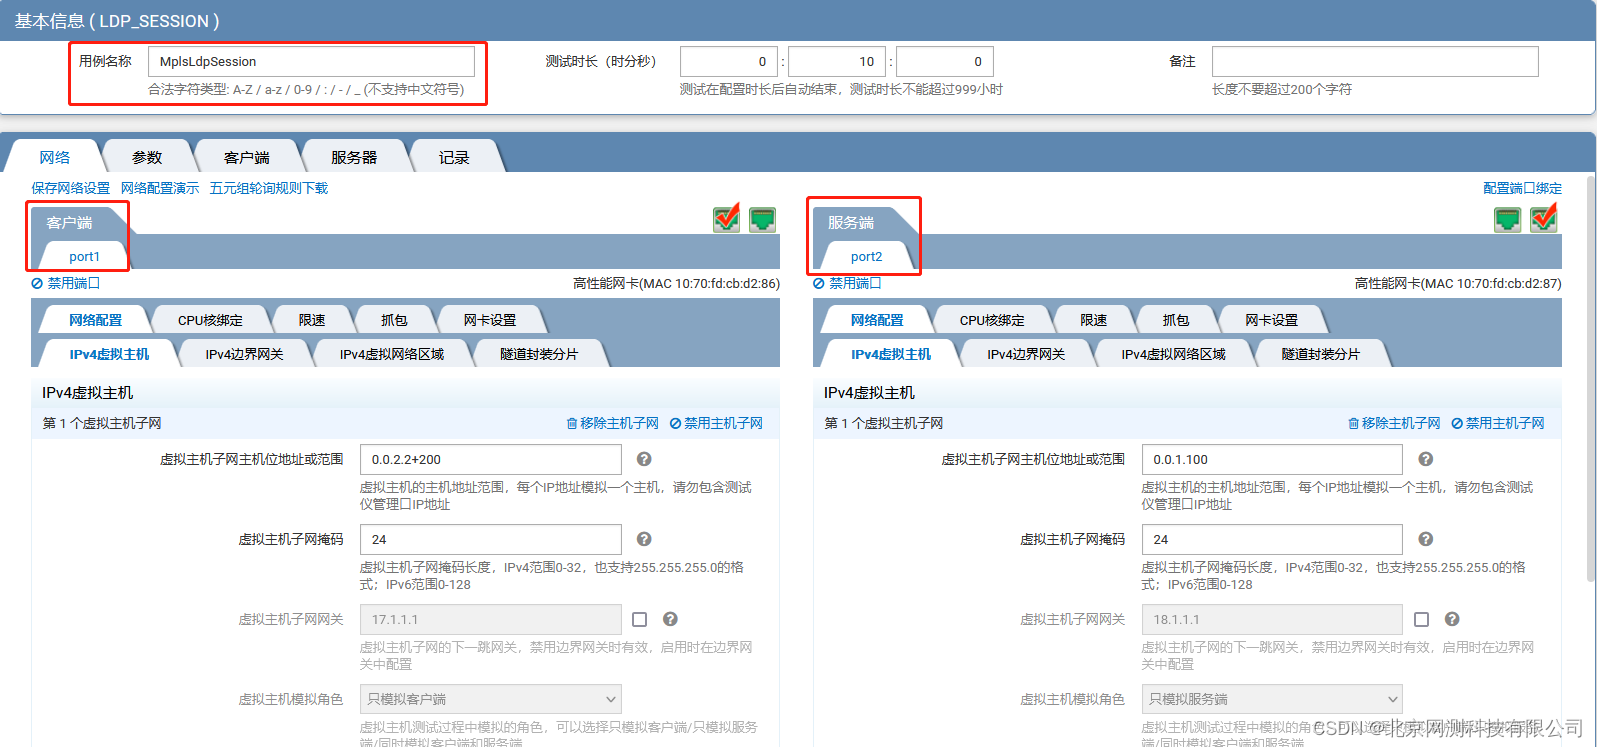This screenshot has width=1597, height=747.
Task: Open client IPv4边界网关 tab
Action: click(x=244, y=354)
